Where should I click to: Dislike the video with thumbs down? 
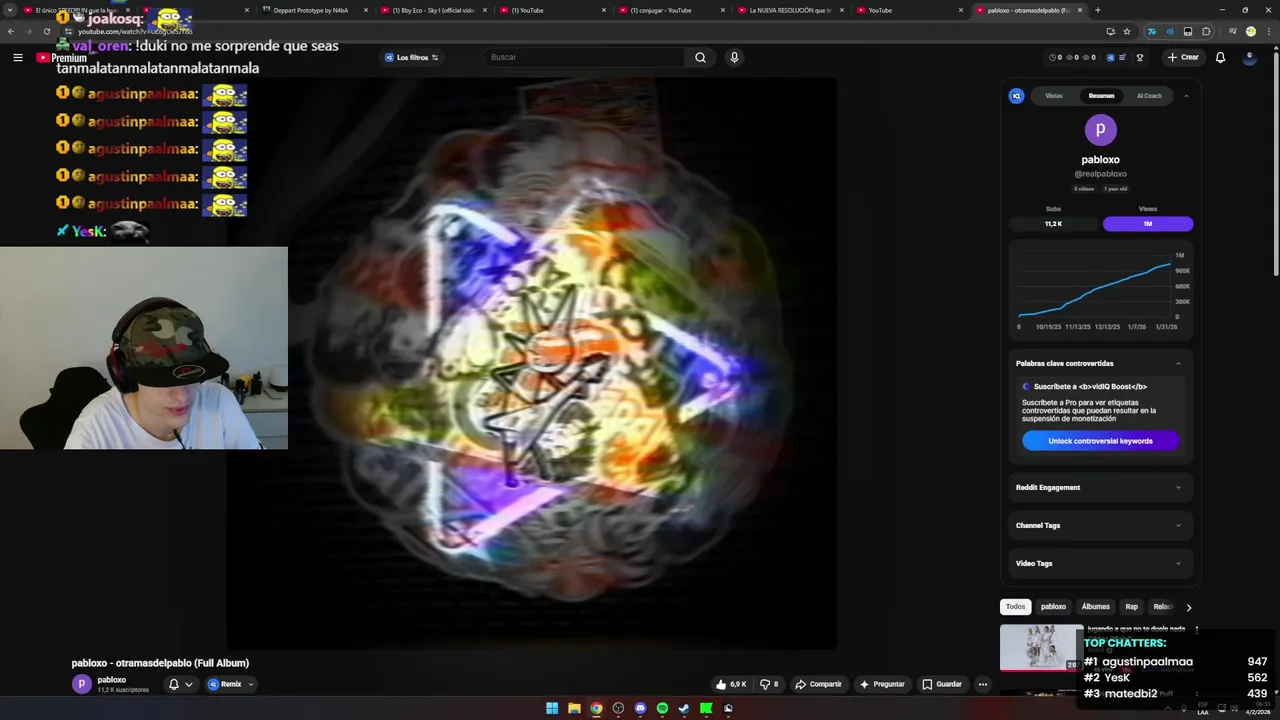coord(768,684)
